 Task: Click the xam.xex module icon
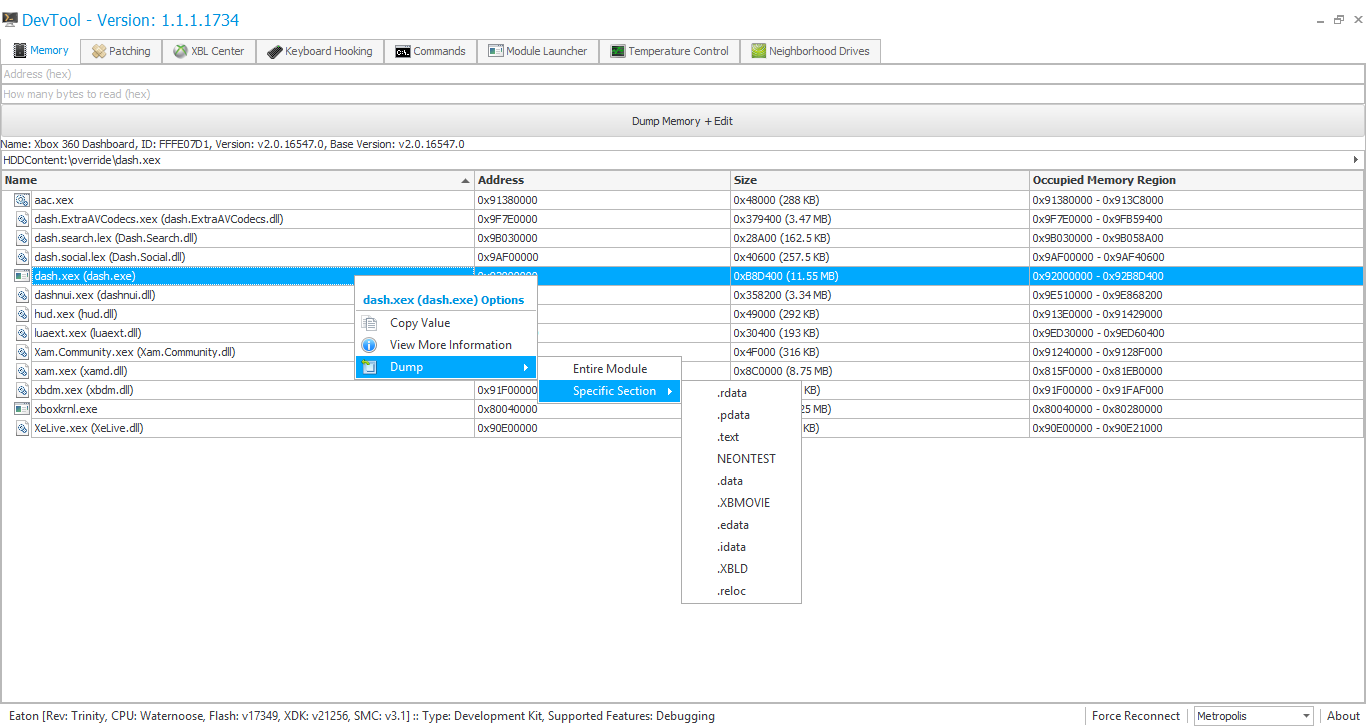tap(22, 371)
